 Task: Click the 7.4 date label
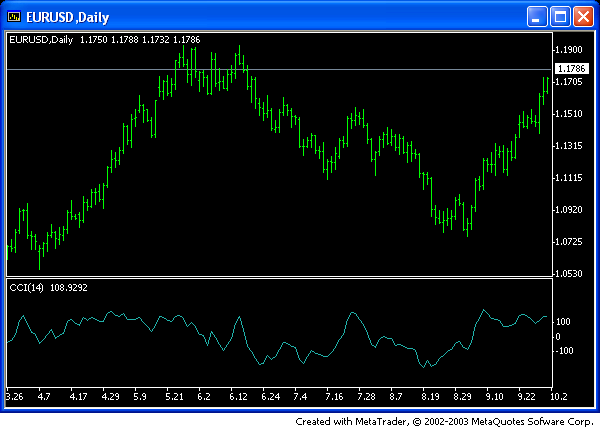point(300,396)
